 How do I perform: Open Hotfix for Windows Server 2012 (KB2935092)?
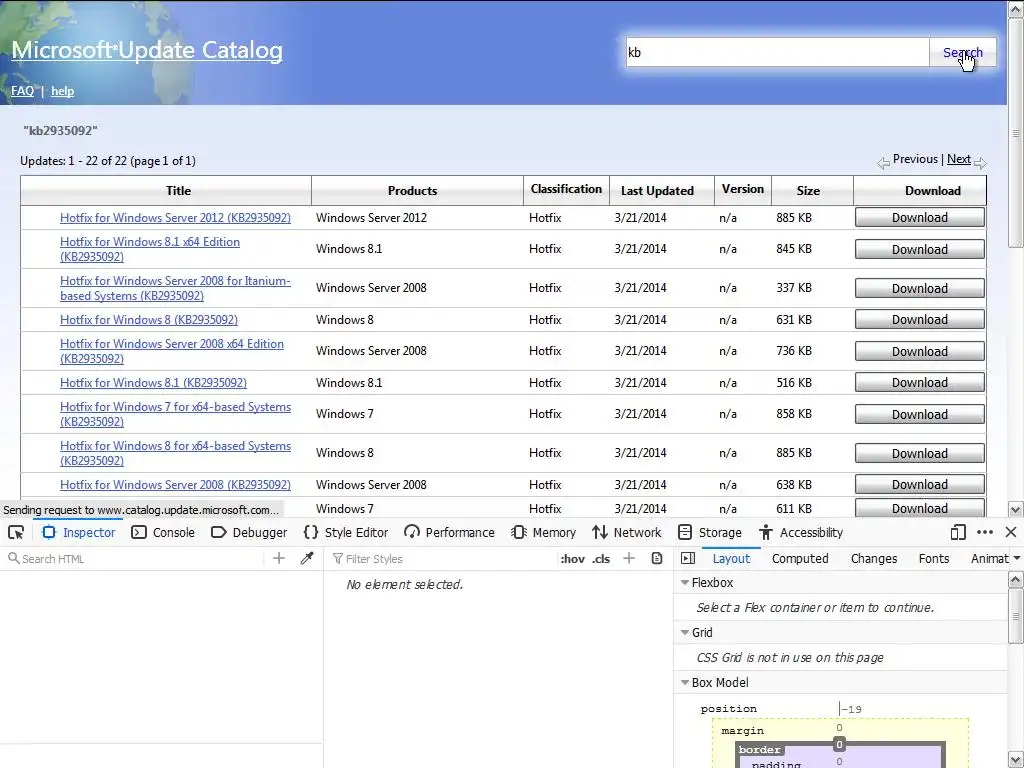click(x=175, y=217)
